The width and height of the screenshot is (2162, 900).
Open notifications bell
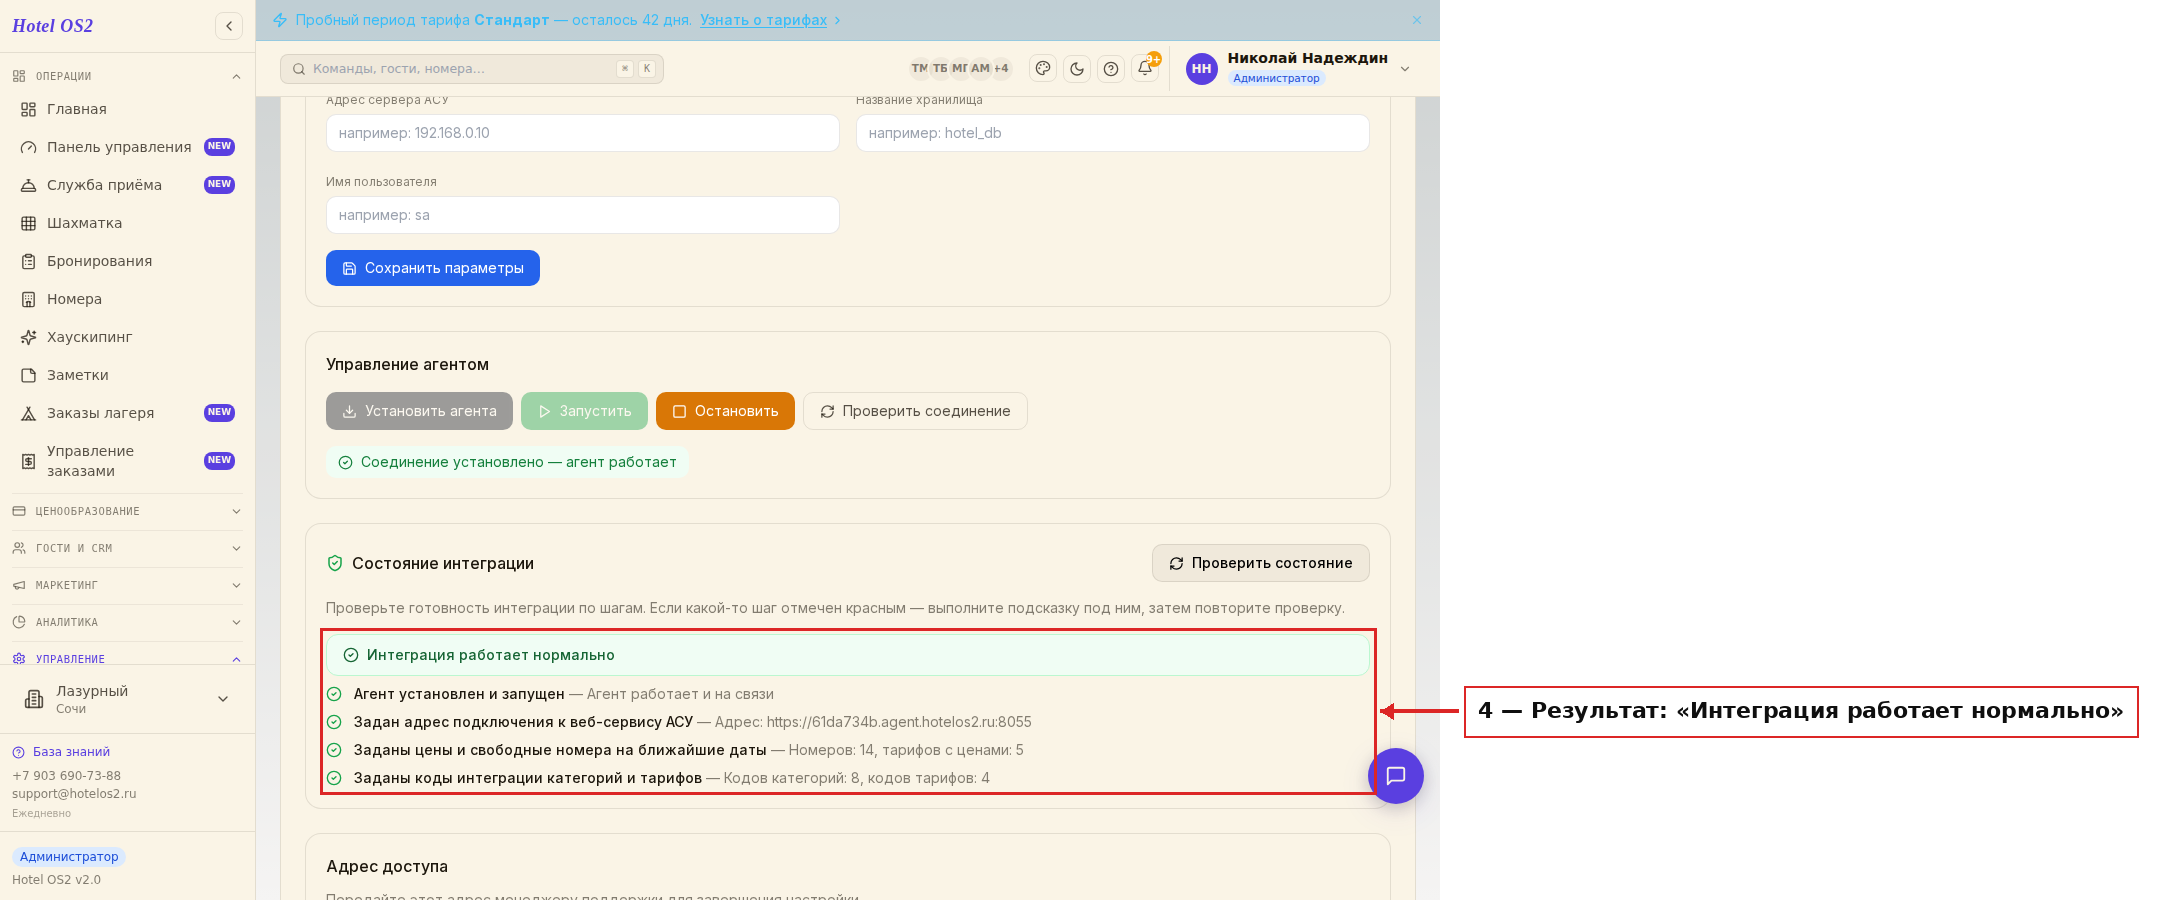pos(1145,69)
